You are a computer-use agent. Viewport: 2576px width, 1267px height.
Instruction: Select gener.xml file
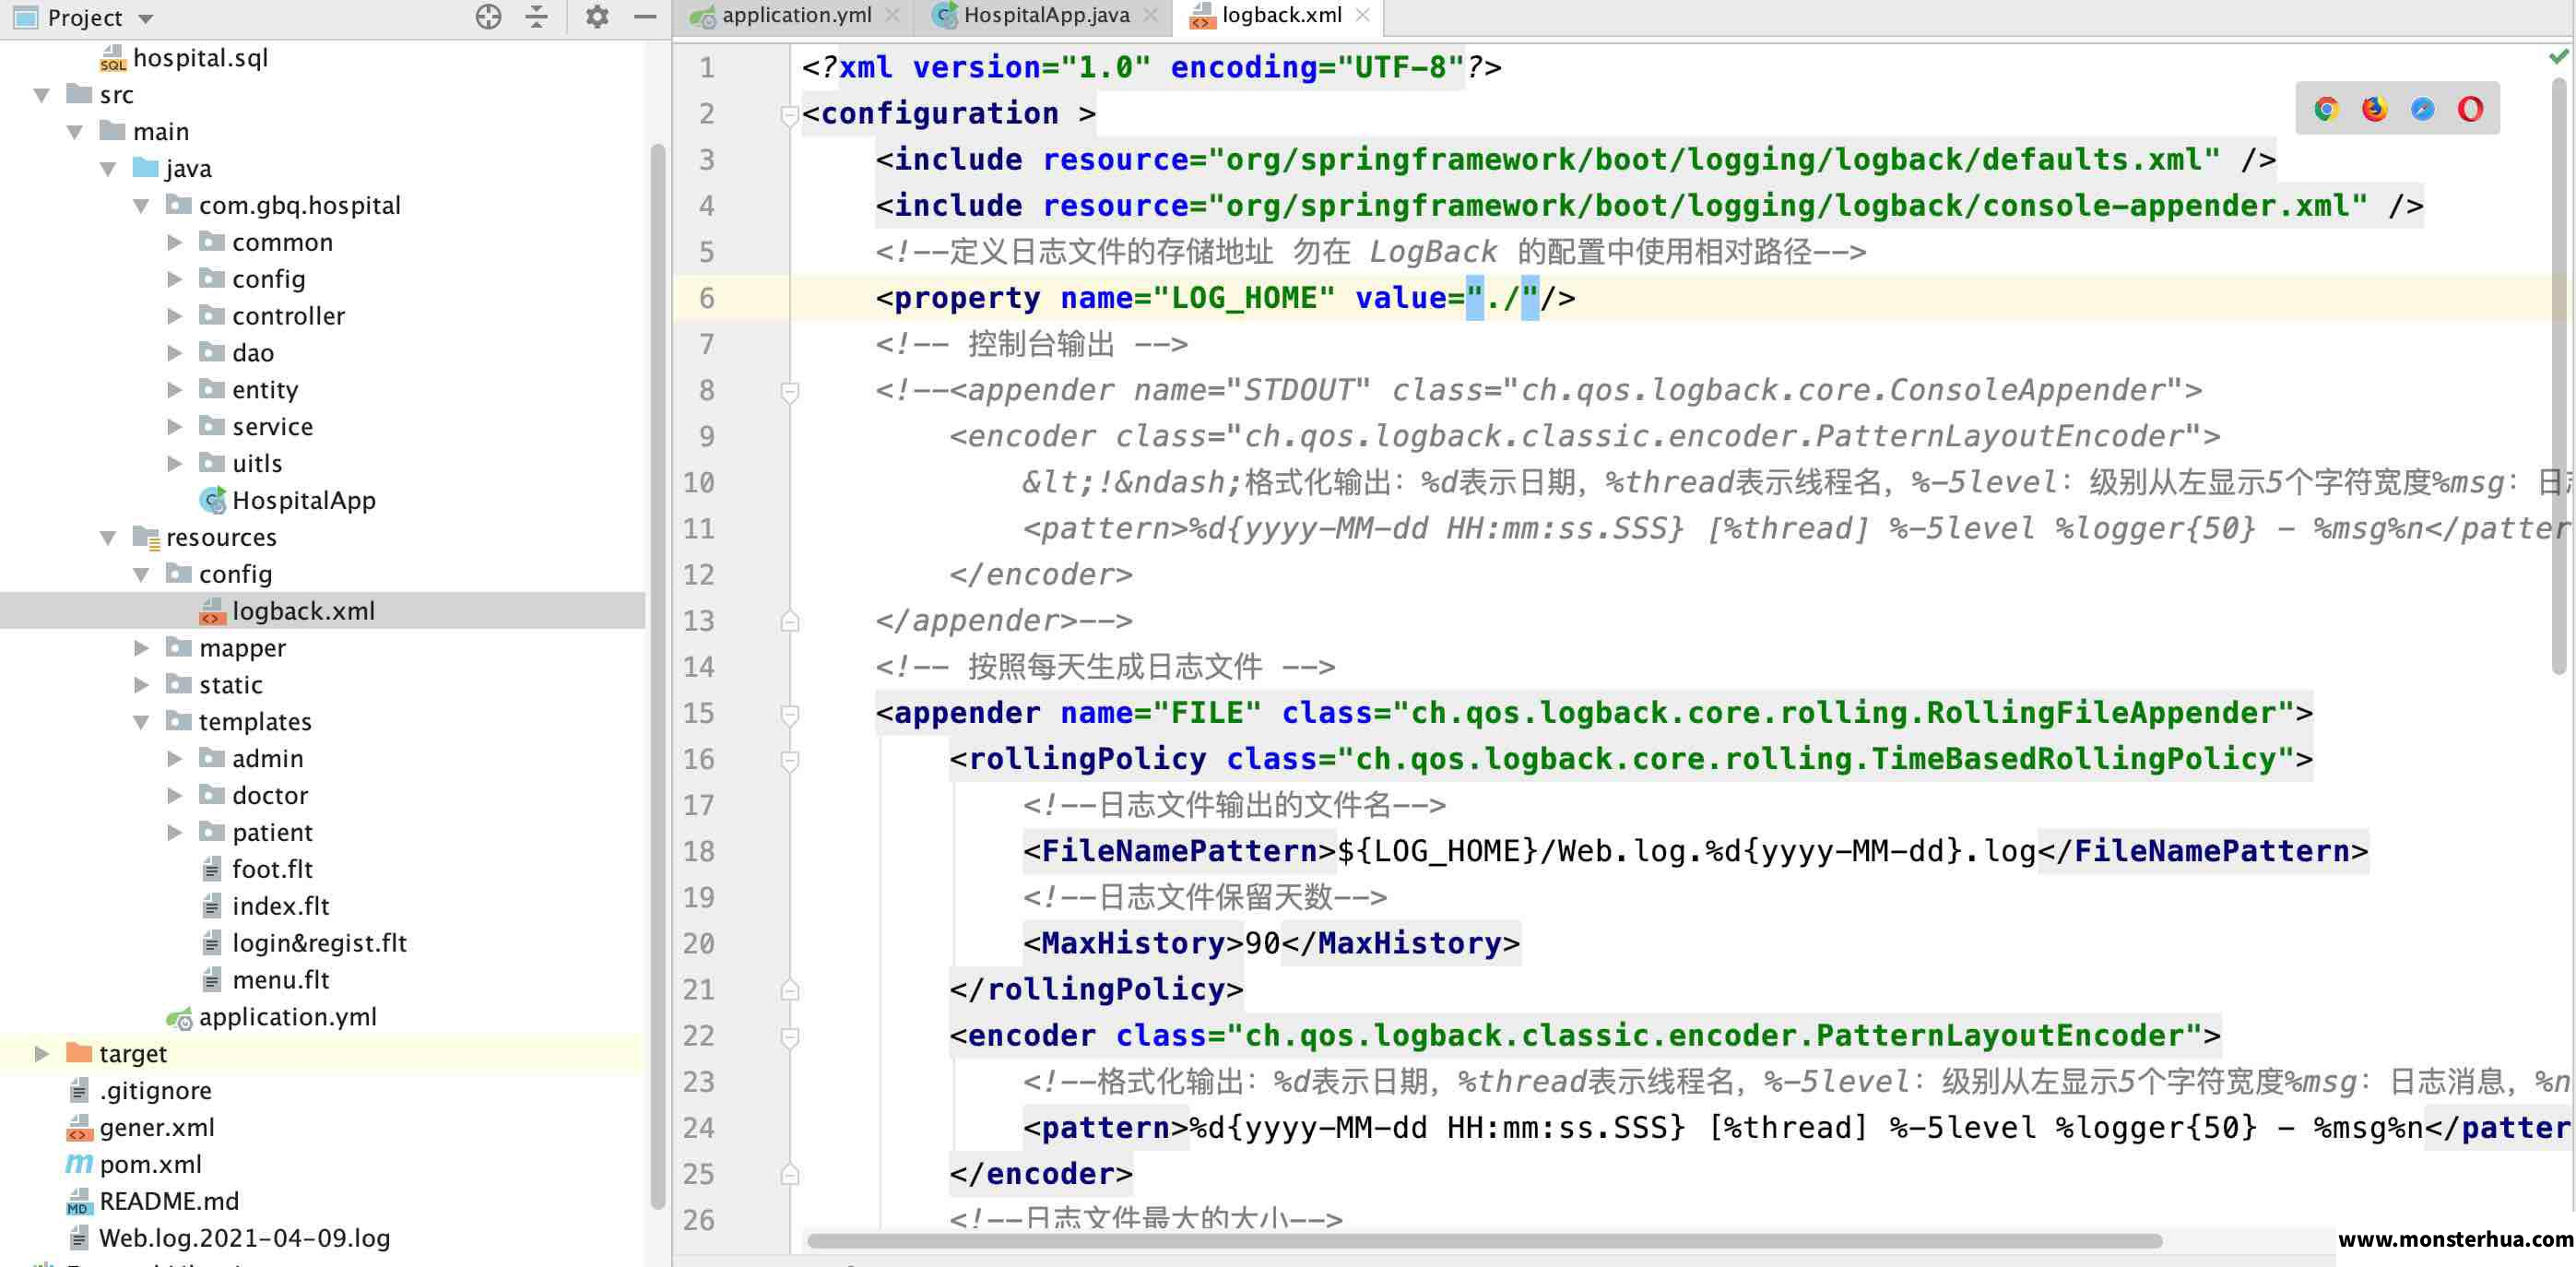[x=157, y=1128]
